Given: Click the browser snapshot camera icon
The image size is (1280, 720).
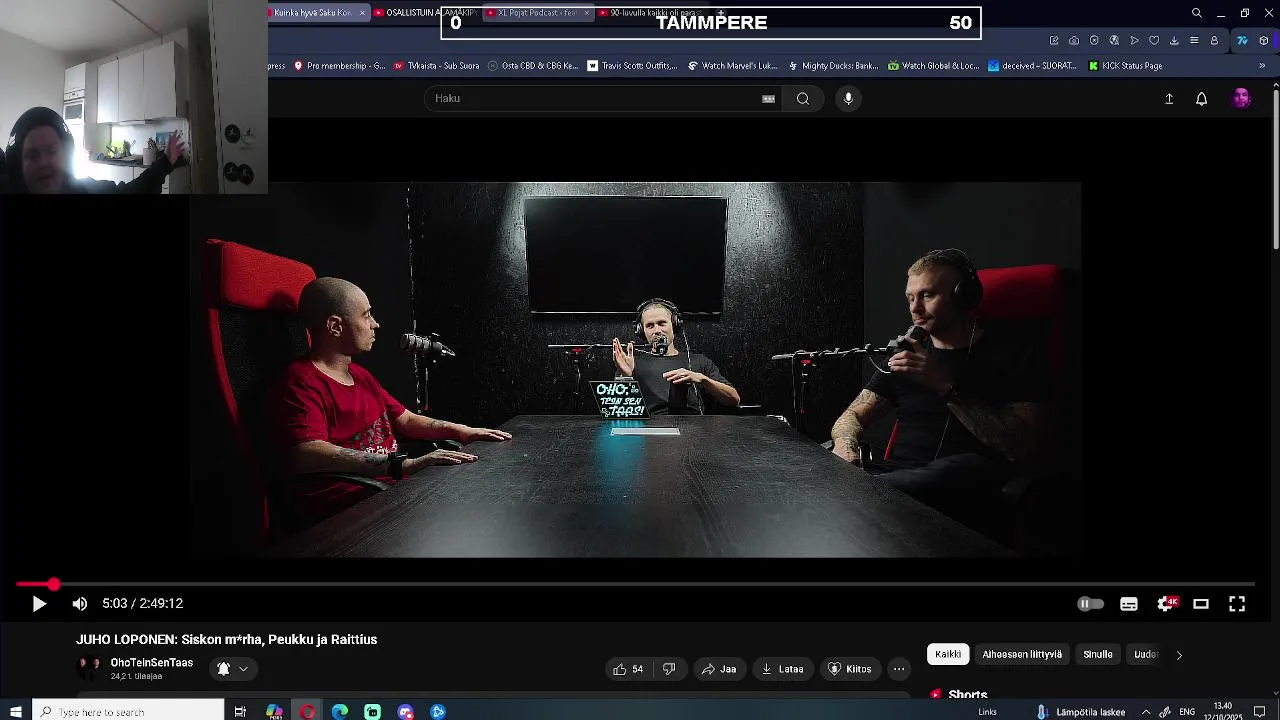Looking at the screenshot, I should coord(1074,41).
